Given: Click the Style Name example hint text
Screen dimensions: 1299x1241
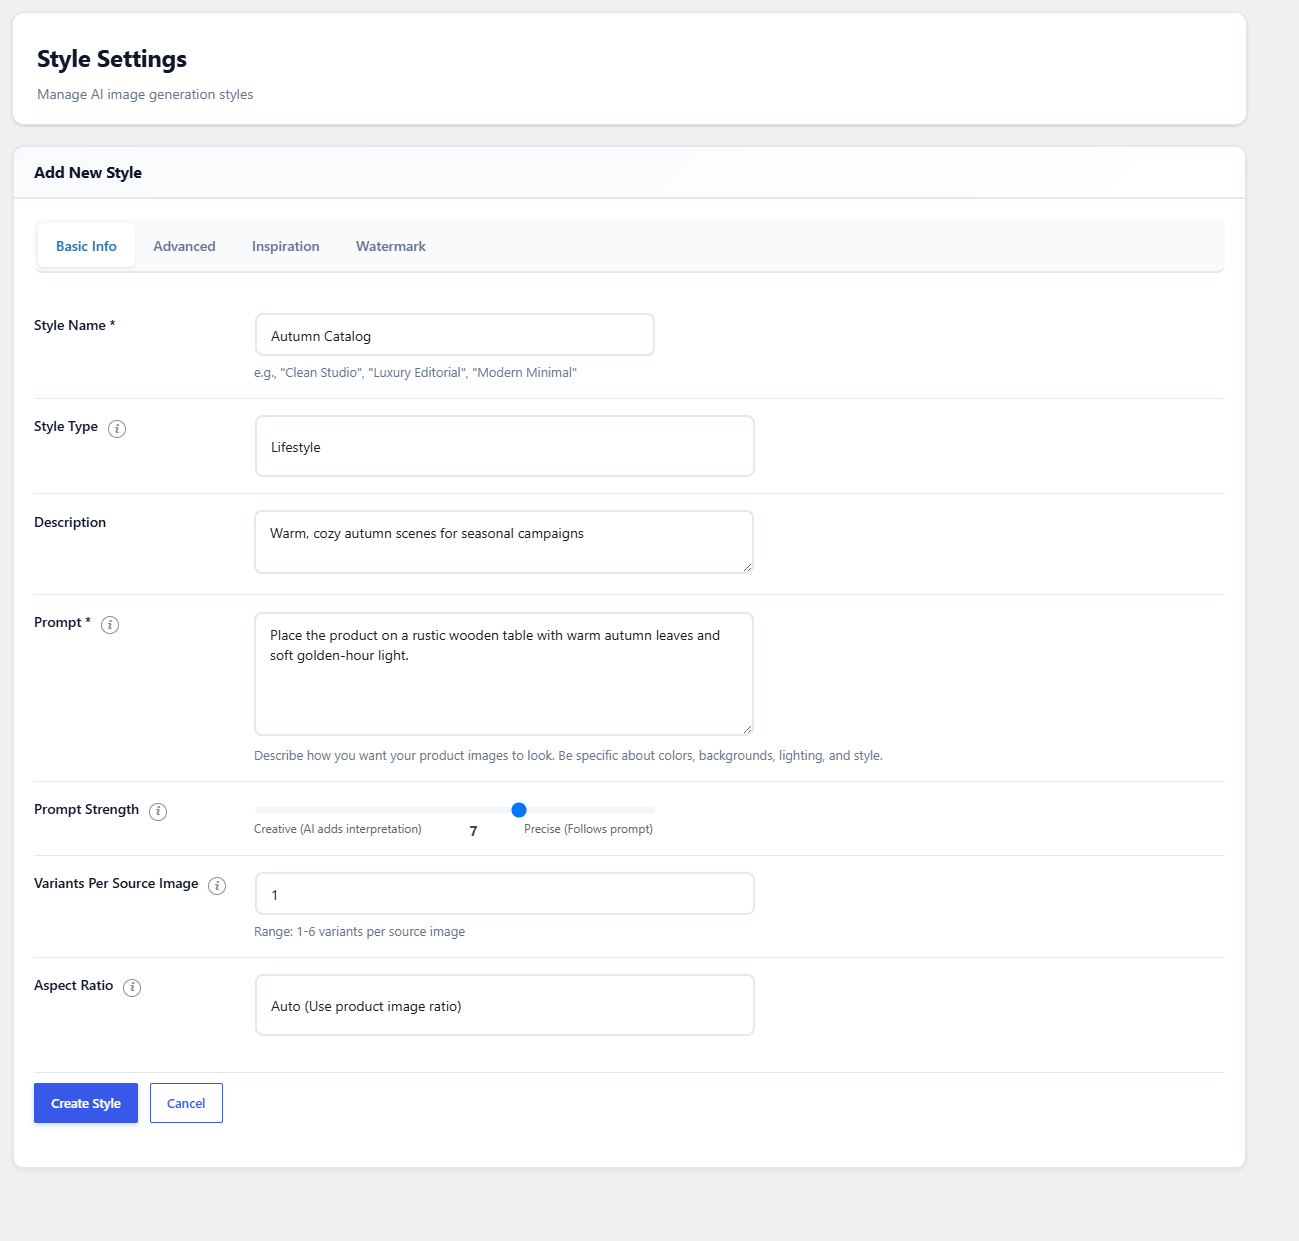Looking at the screenshot, I should (x=415, y=373).
